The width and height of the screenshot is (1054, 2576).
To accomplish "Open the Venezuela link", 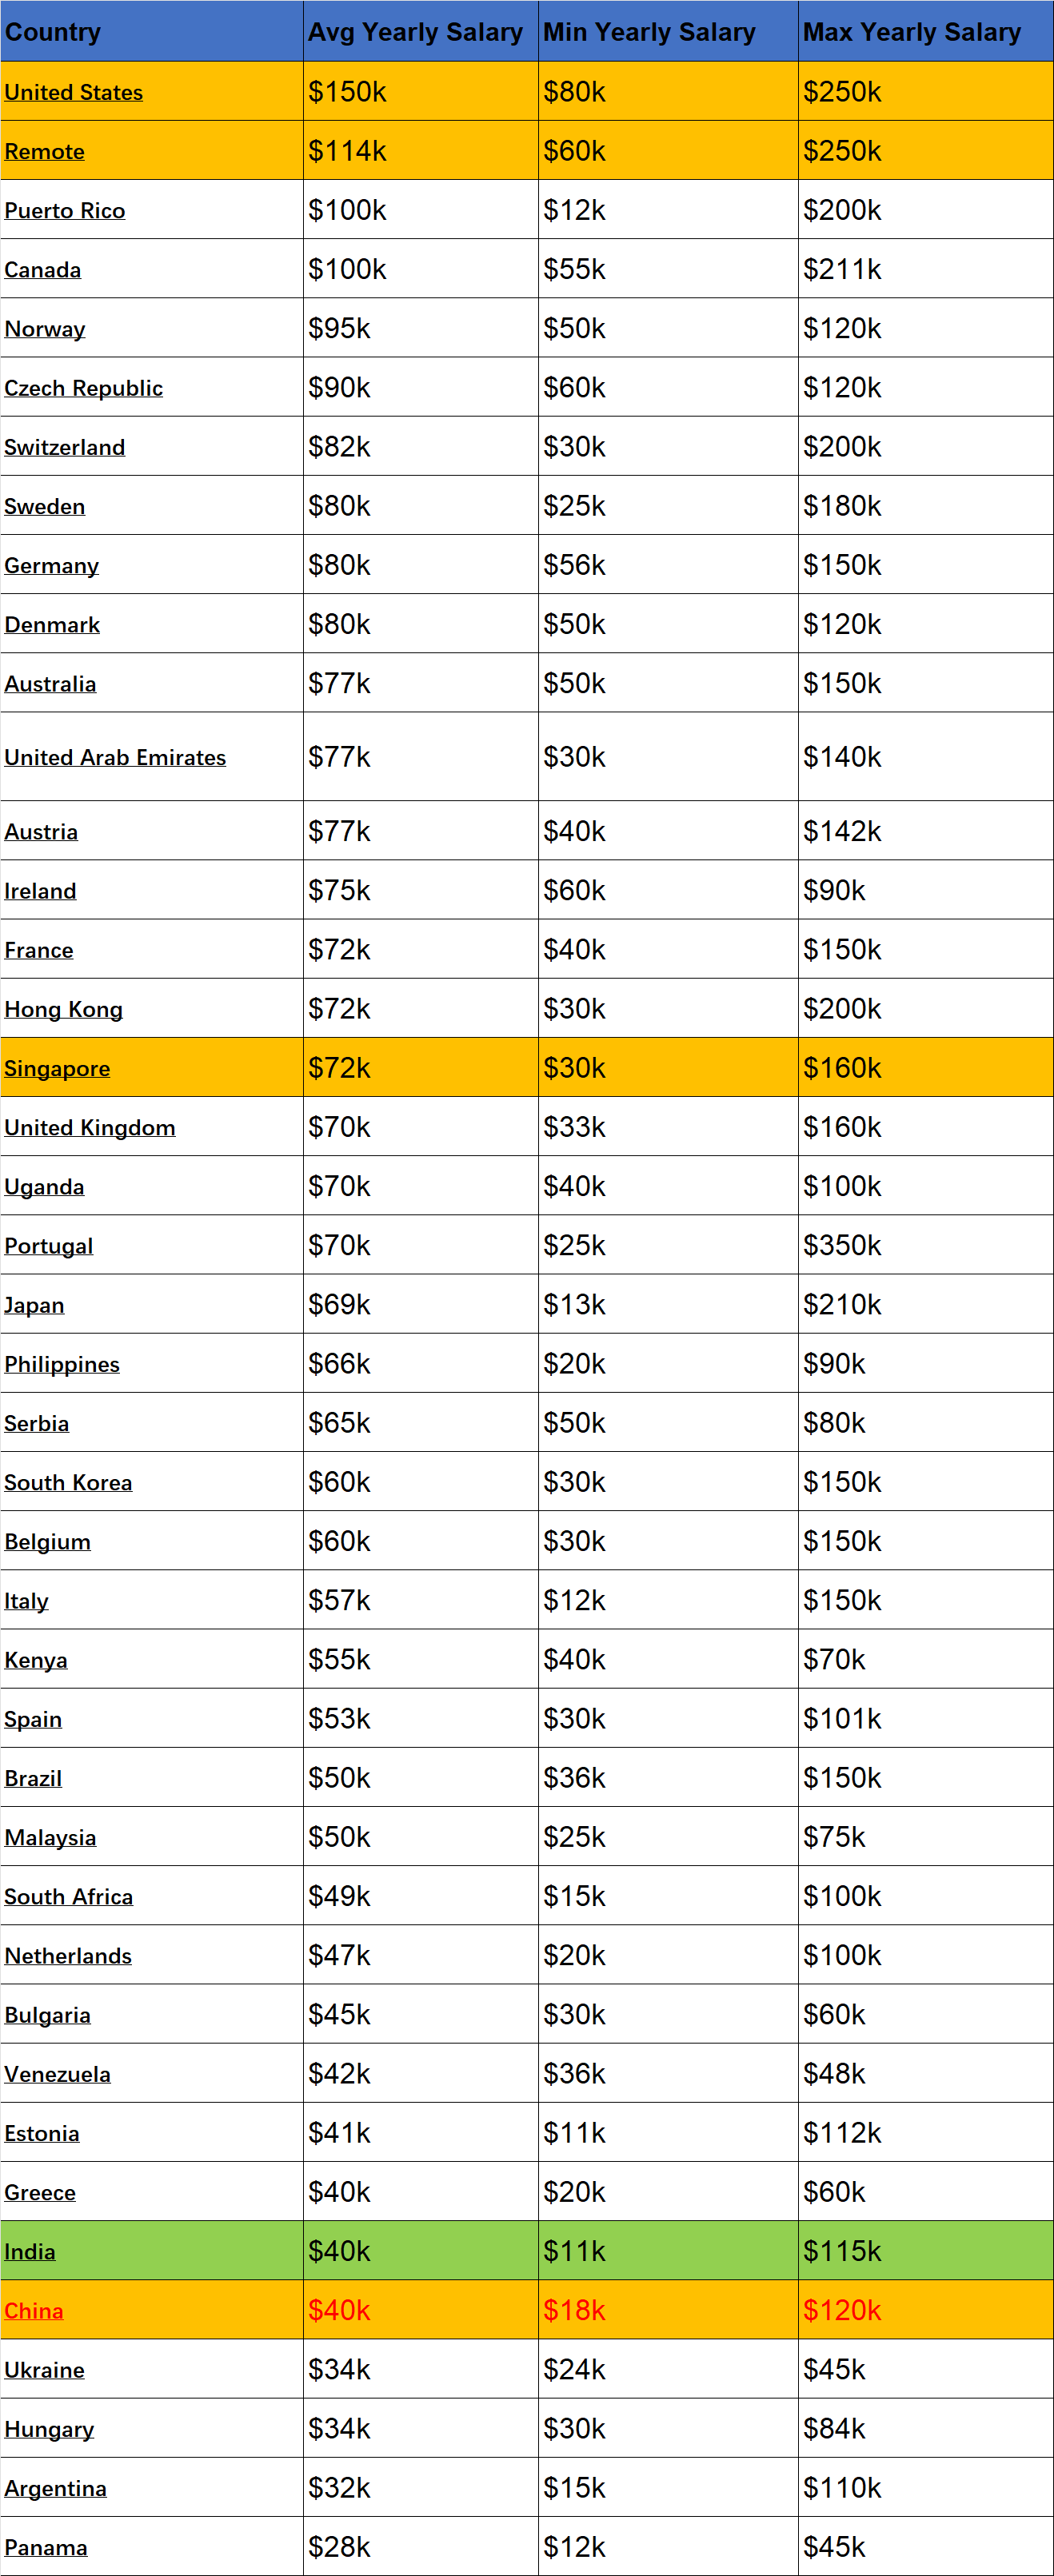I will tap(58, 2074).
